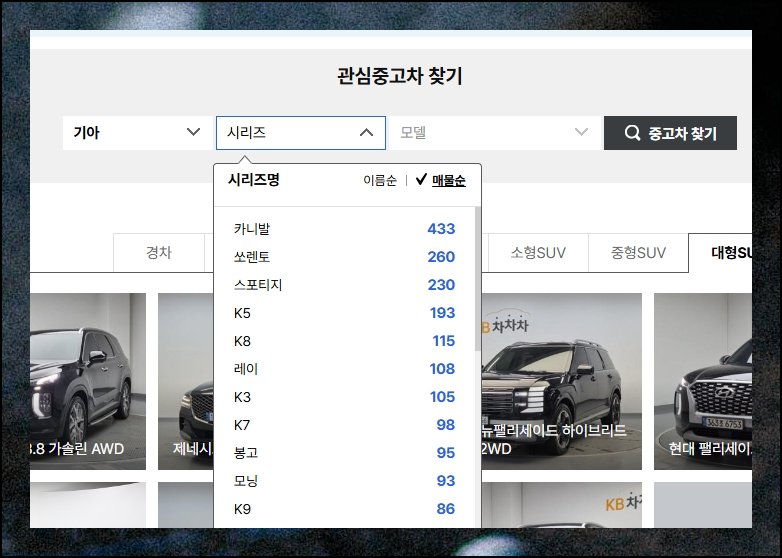This screenshot has height=558, width=782.
Task: Collapse the 시리즈 series dropdown
Action: click(x=301, y=133)
